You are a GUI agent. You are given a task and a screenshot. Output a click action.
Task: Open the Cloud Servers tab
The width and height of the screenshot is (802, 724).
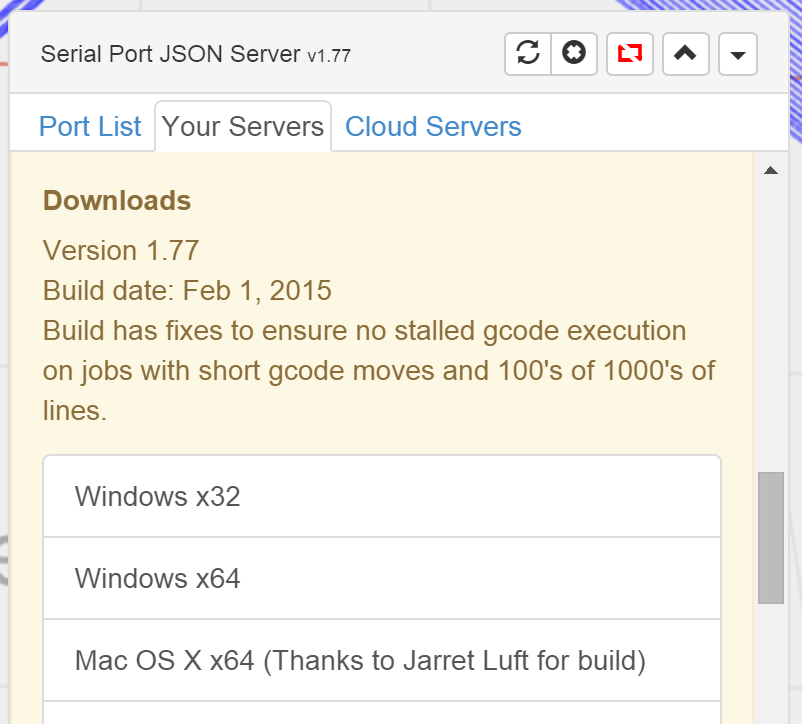433,127
